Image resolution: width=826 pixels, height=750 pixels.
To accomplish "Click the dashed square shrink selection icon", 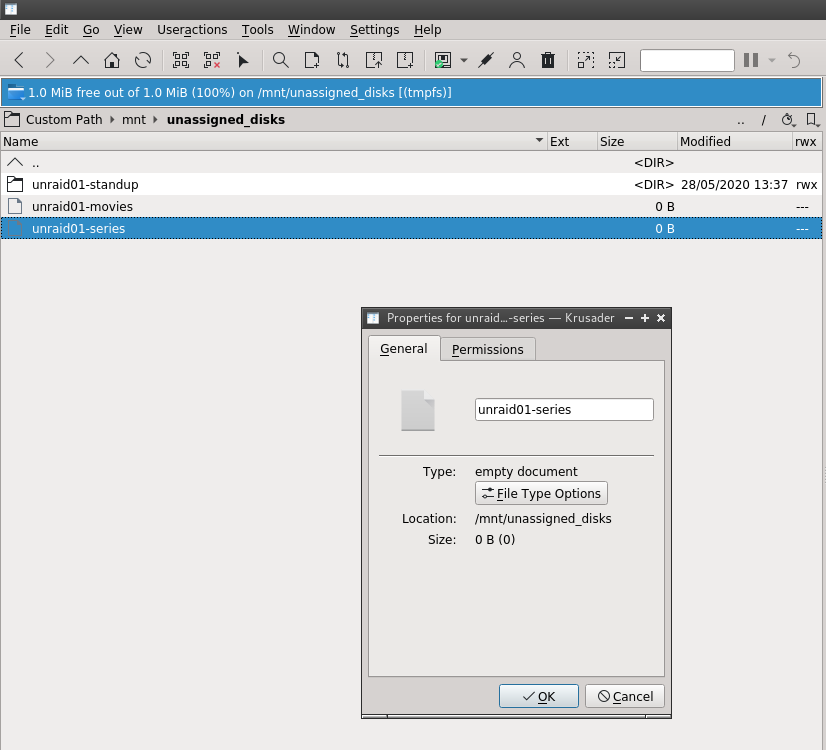I will tap(617, 60).
